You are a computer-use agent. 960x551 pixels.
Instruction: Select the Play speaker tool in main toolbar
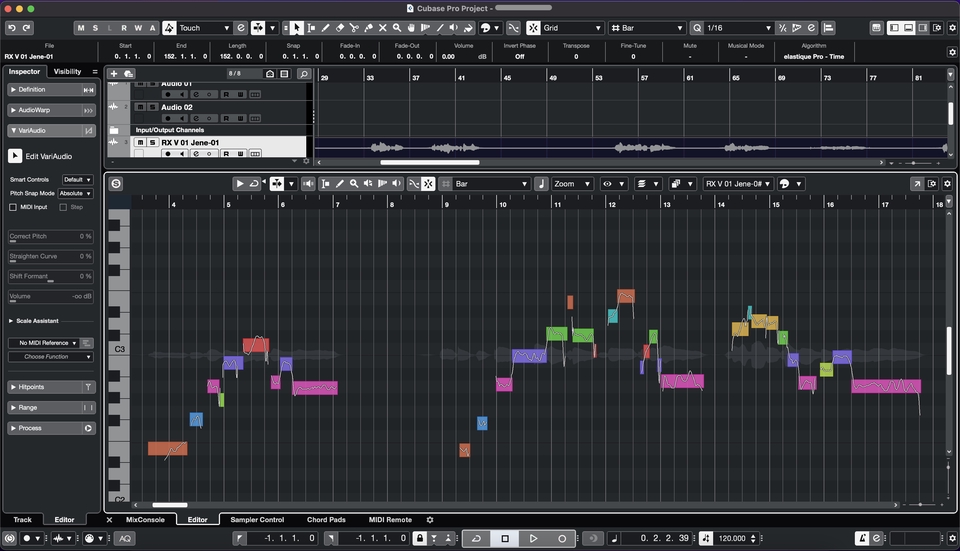[454, 28]
